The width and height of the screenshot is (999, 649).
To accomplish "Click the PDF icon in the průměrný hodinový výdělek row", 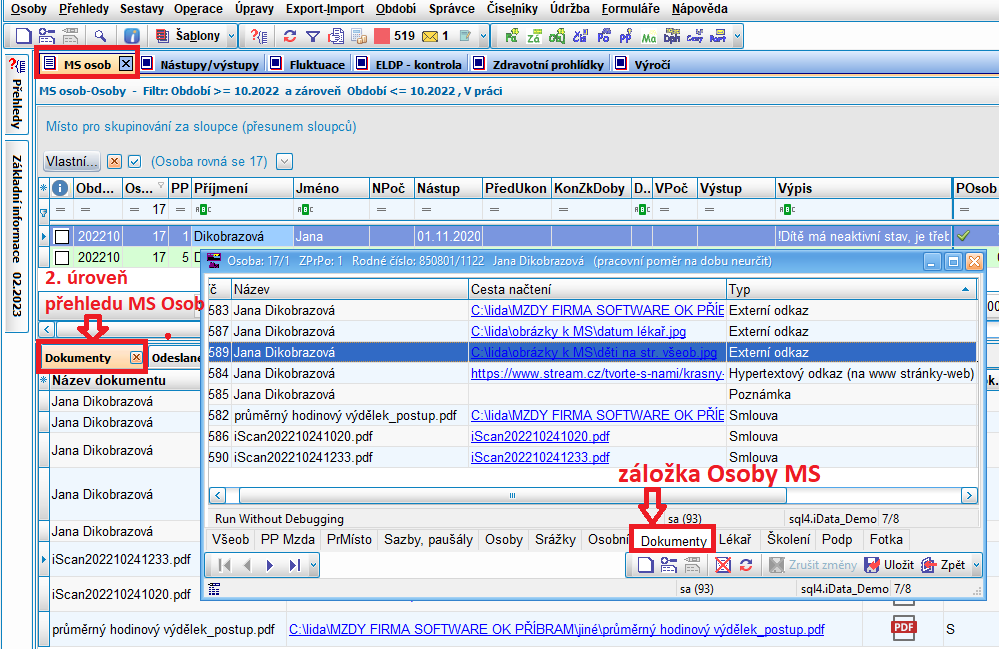I will (x=904, y=627).
